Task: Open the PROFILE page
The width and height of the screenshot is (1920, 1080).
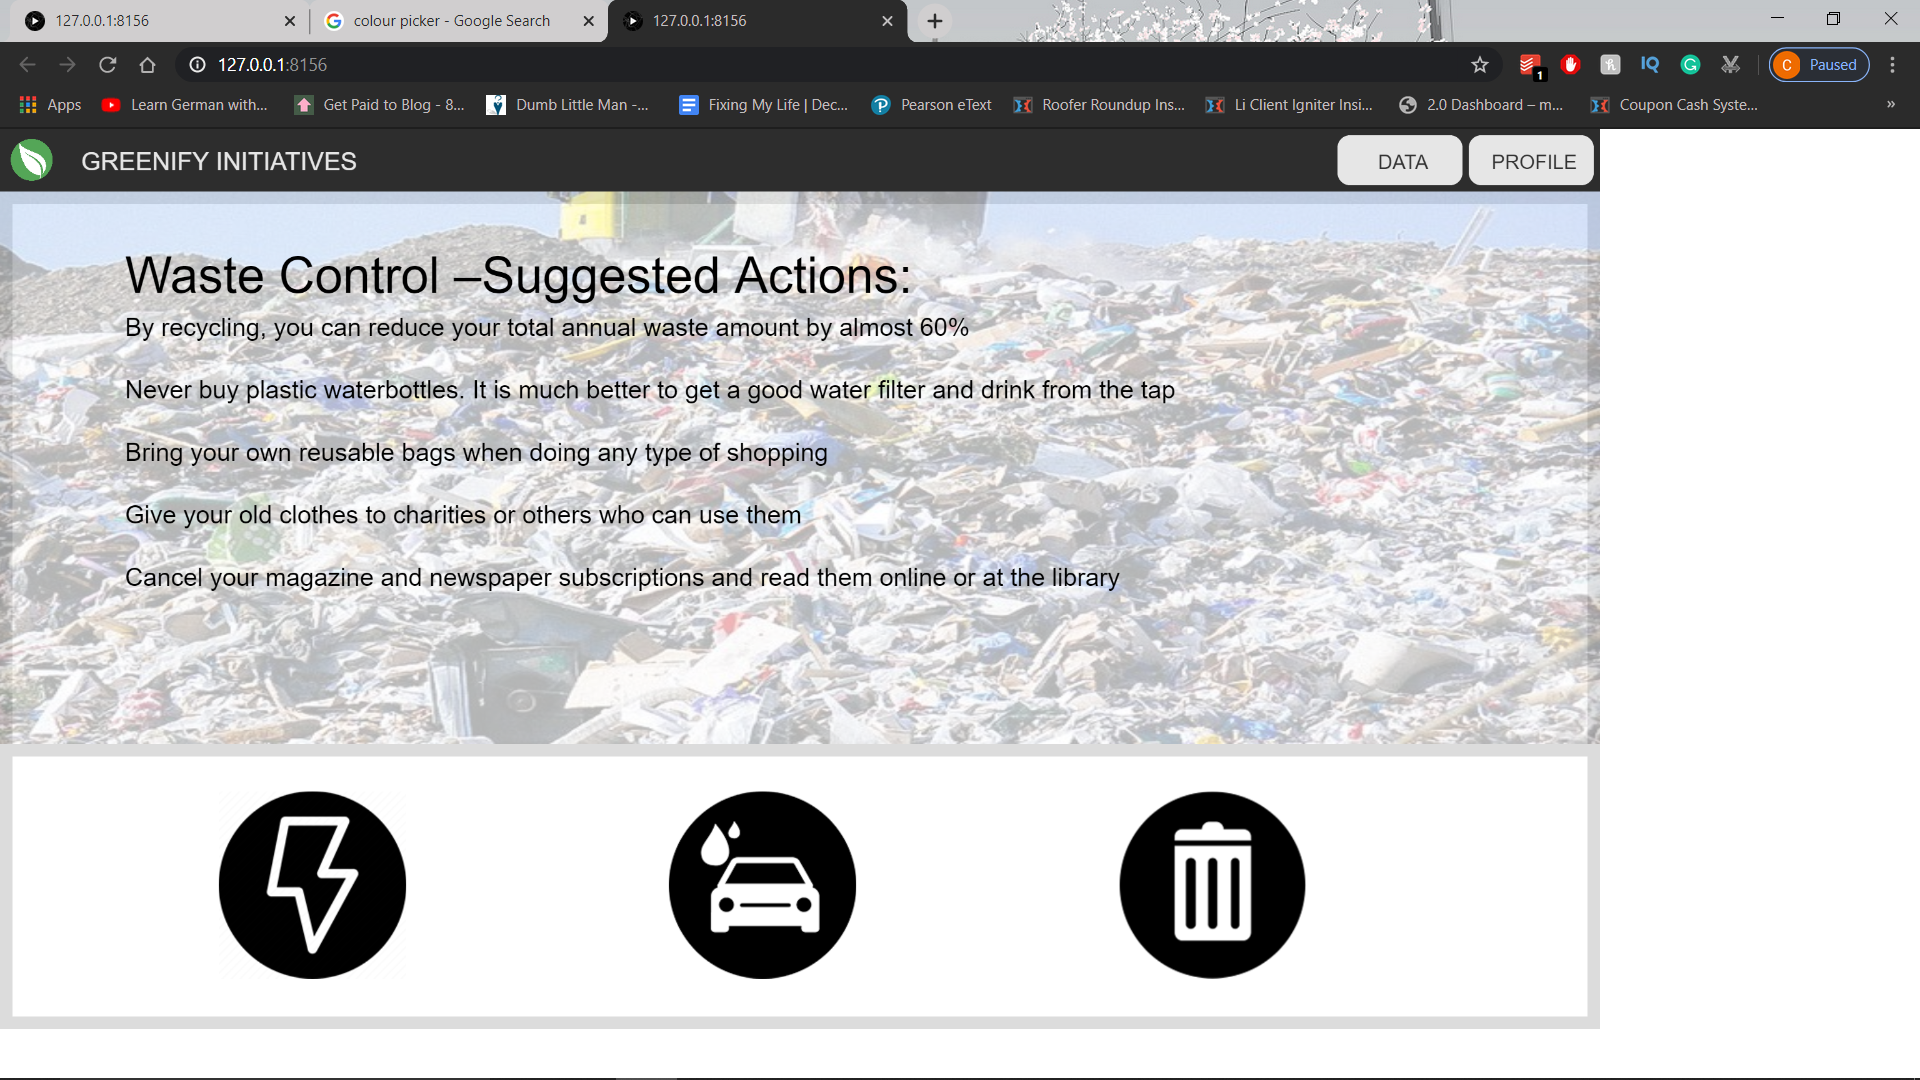Action: (x=1532, y=161)
